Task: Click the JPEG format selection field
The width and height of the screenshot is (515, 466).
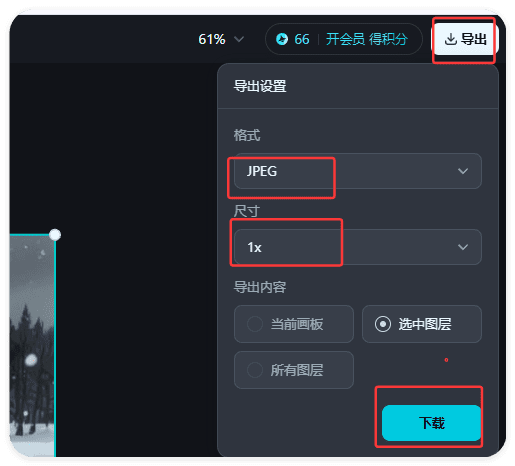Action: [358, 171]
